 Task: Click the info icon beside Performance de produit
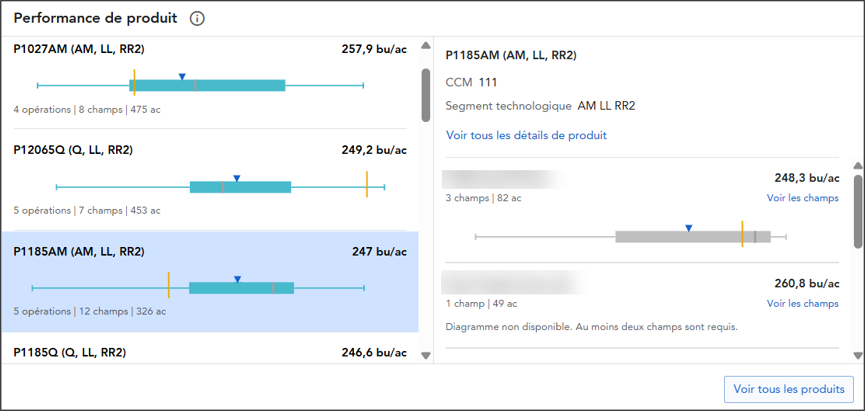pyautogui.click(x=197, y=19)
